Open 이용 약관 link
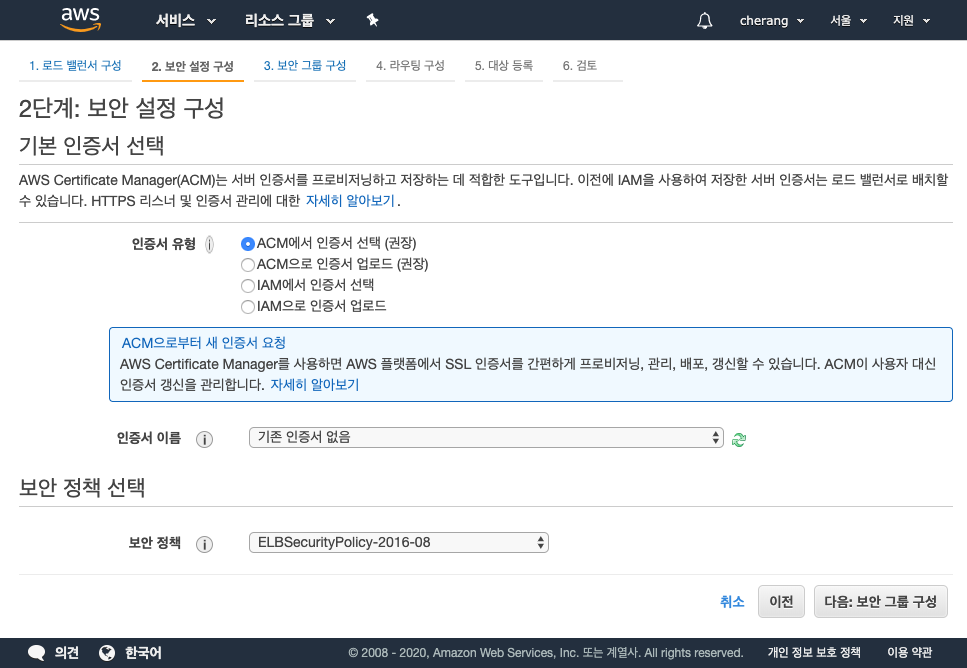This screenshot has height=668, width=967. [x=910, y=653]
